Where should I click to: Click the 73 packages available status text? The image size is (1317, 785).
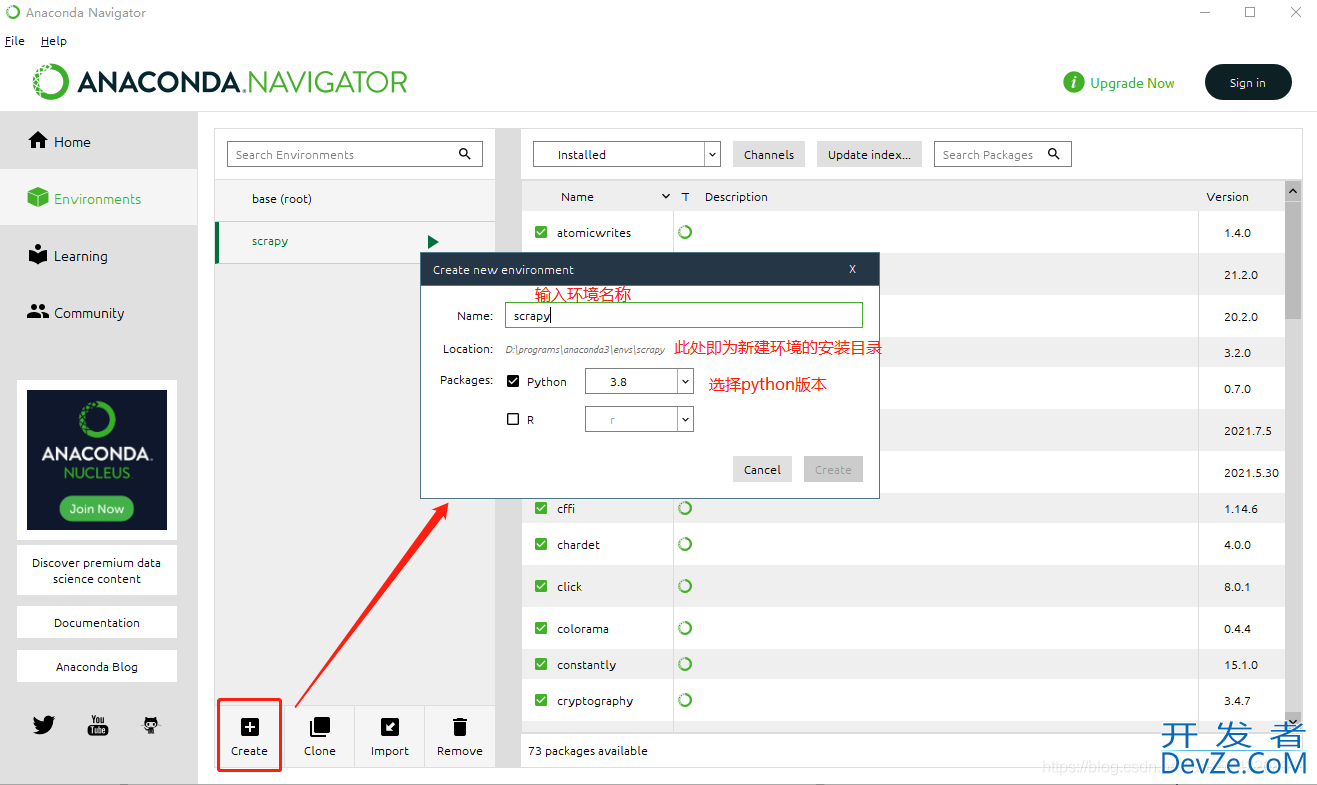coord(588,751)
